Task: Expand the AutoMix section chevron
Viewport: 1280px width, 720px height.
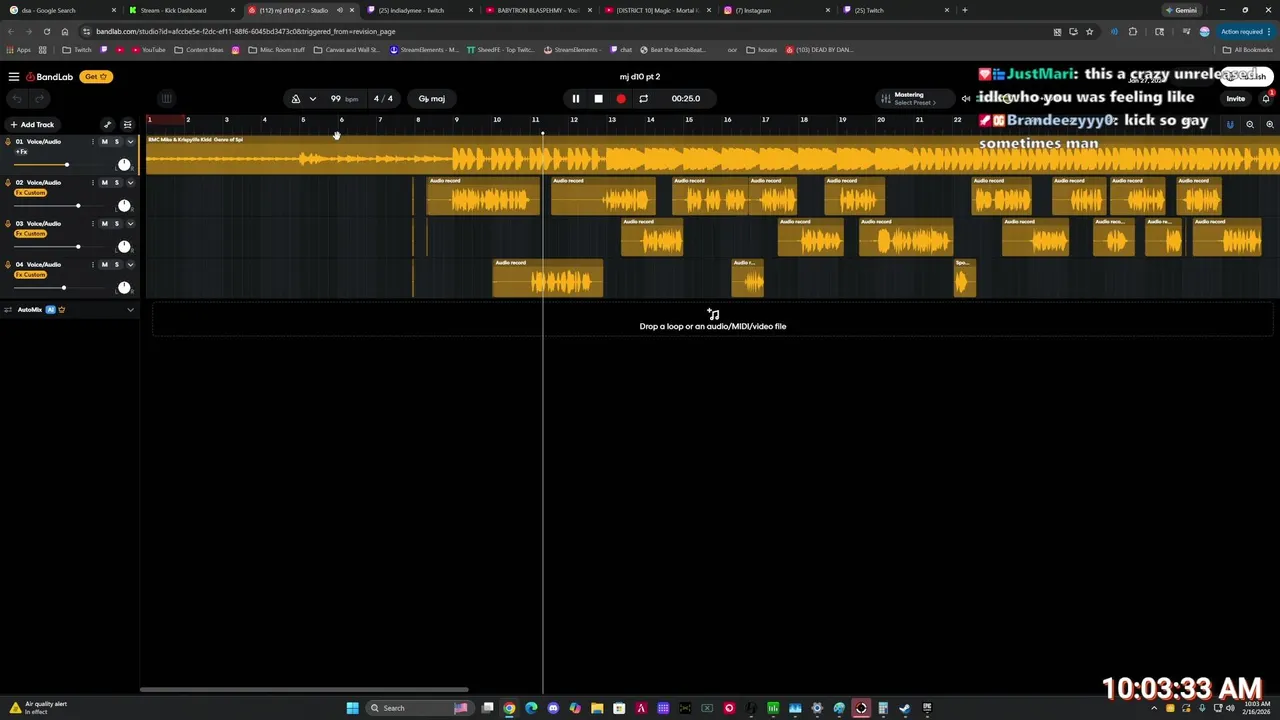Action: (x=130, y=310)
